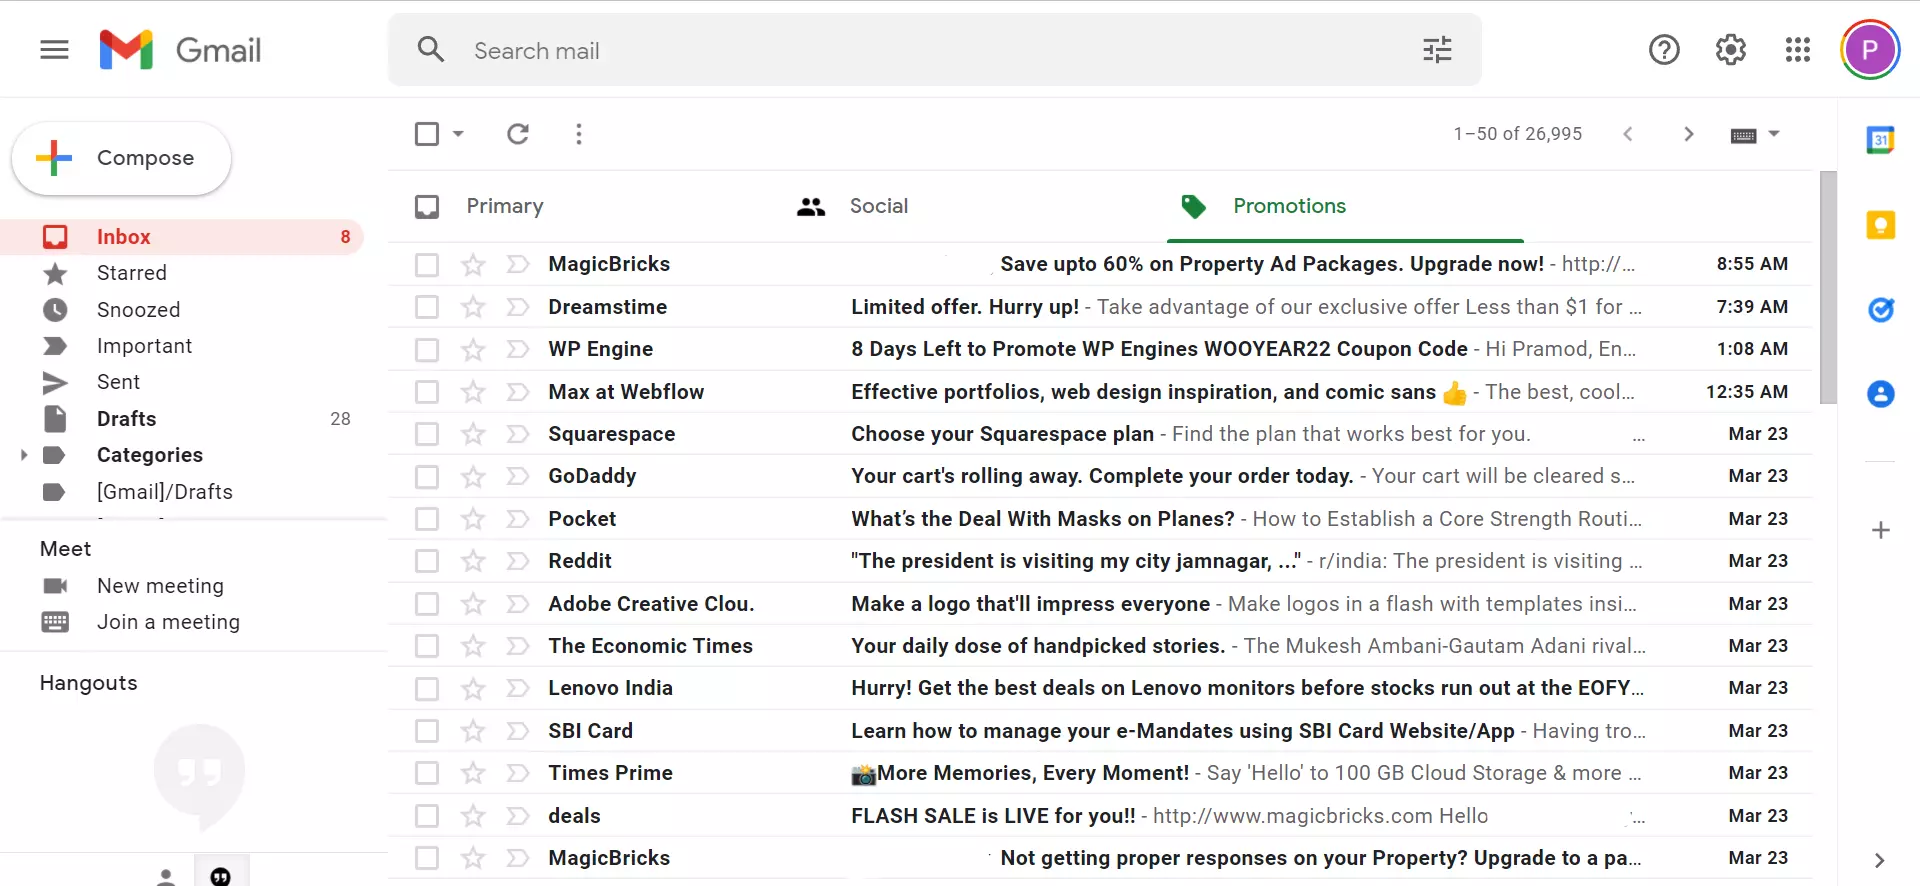Open The Economic Times email
1920x886 pixels.
[x=1100, y=646]
